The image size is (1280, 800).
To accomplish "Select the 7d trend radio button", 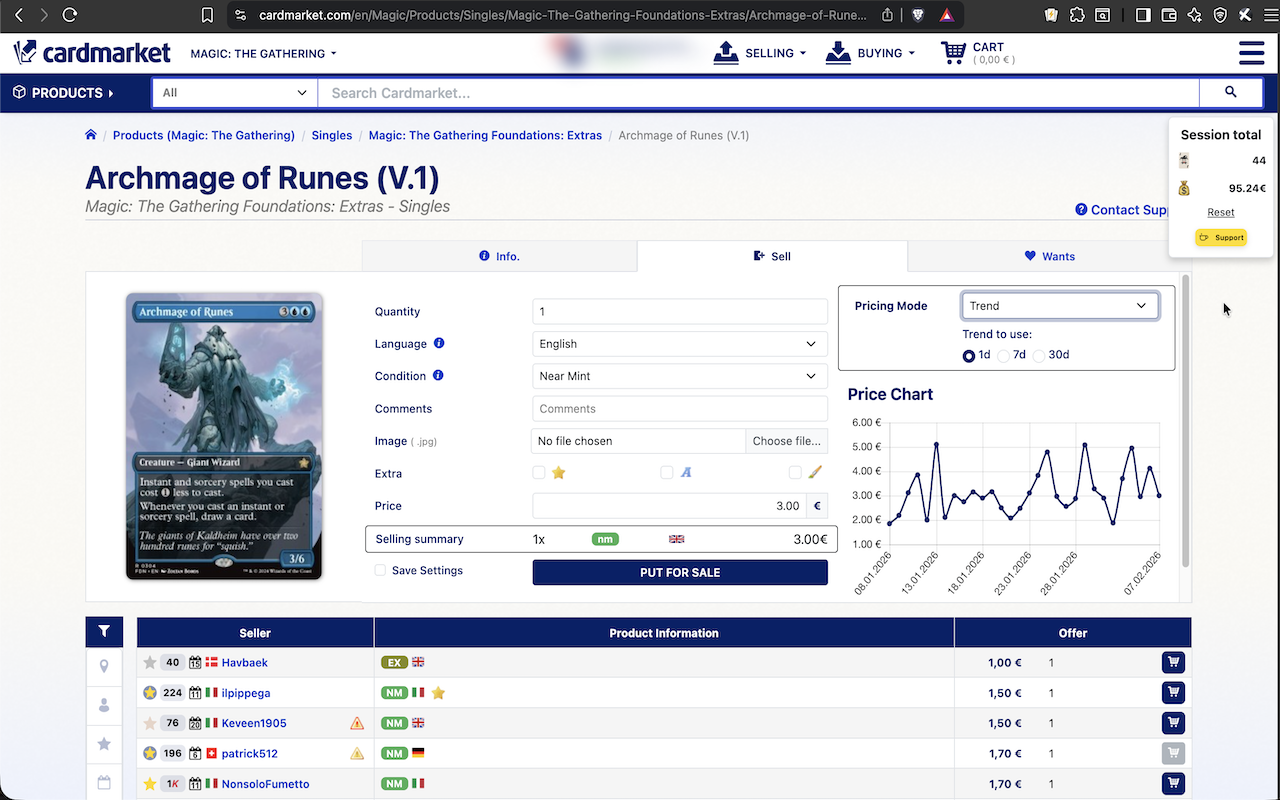I will point(1003,355).
